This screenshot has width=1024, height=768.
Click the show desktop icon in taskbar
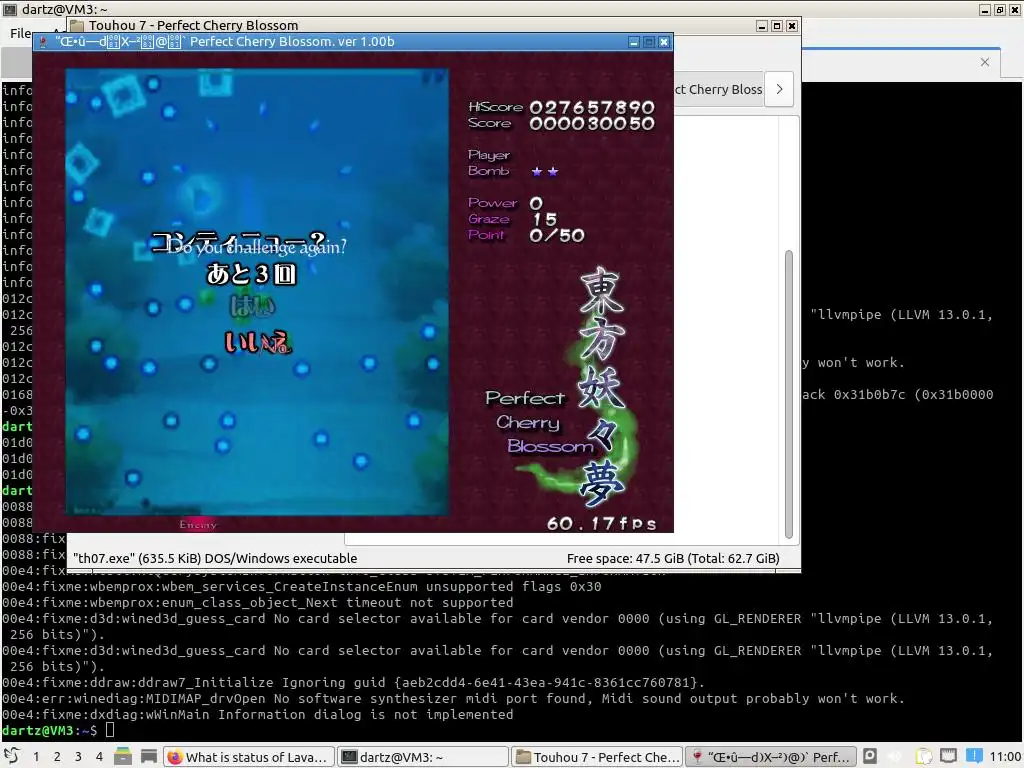[149, 756]
